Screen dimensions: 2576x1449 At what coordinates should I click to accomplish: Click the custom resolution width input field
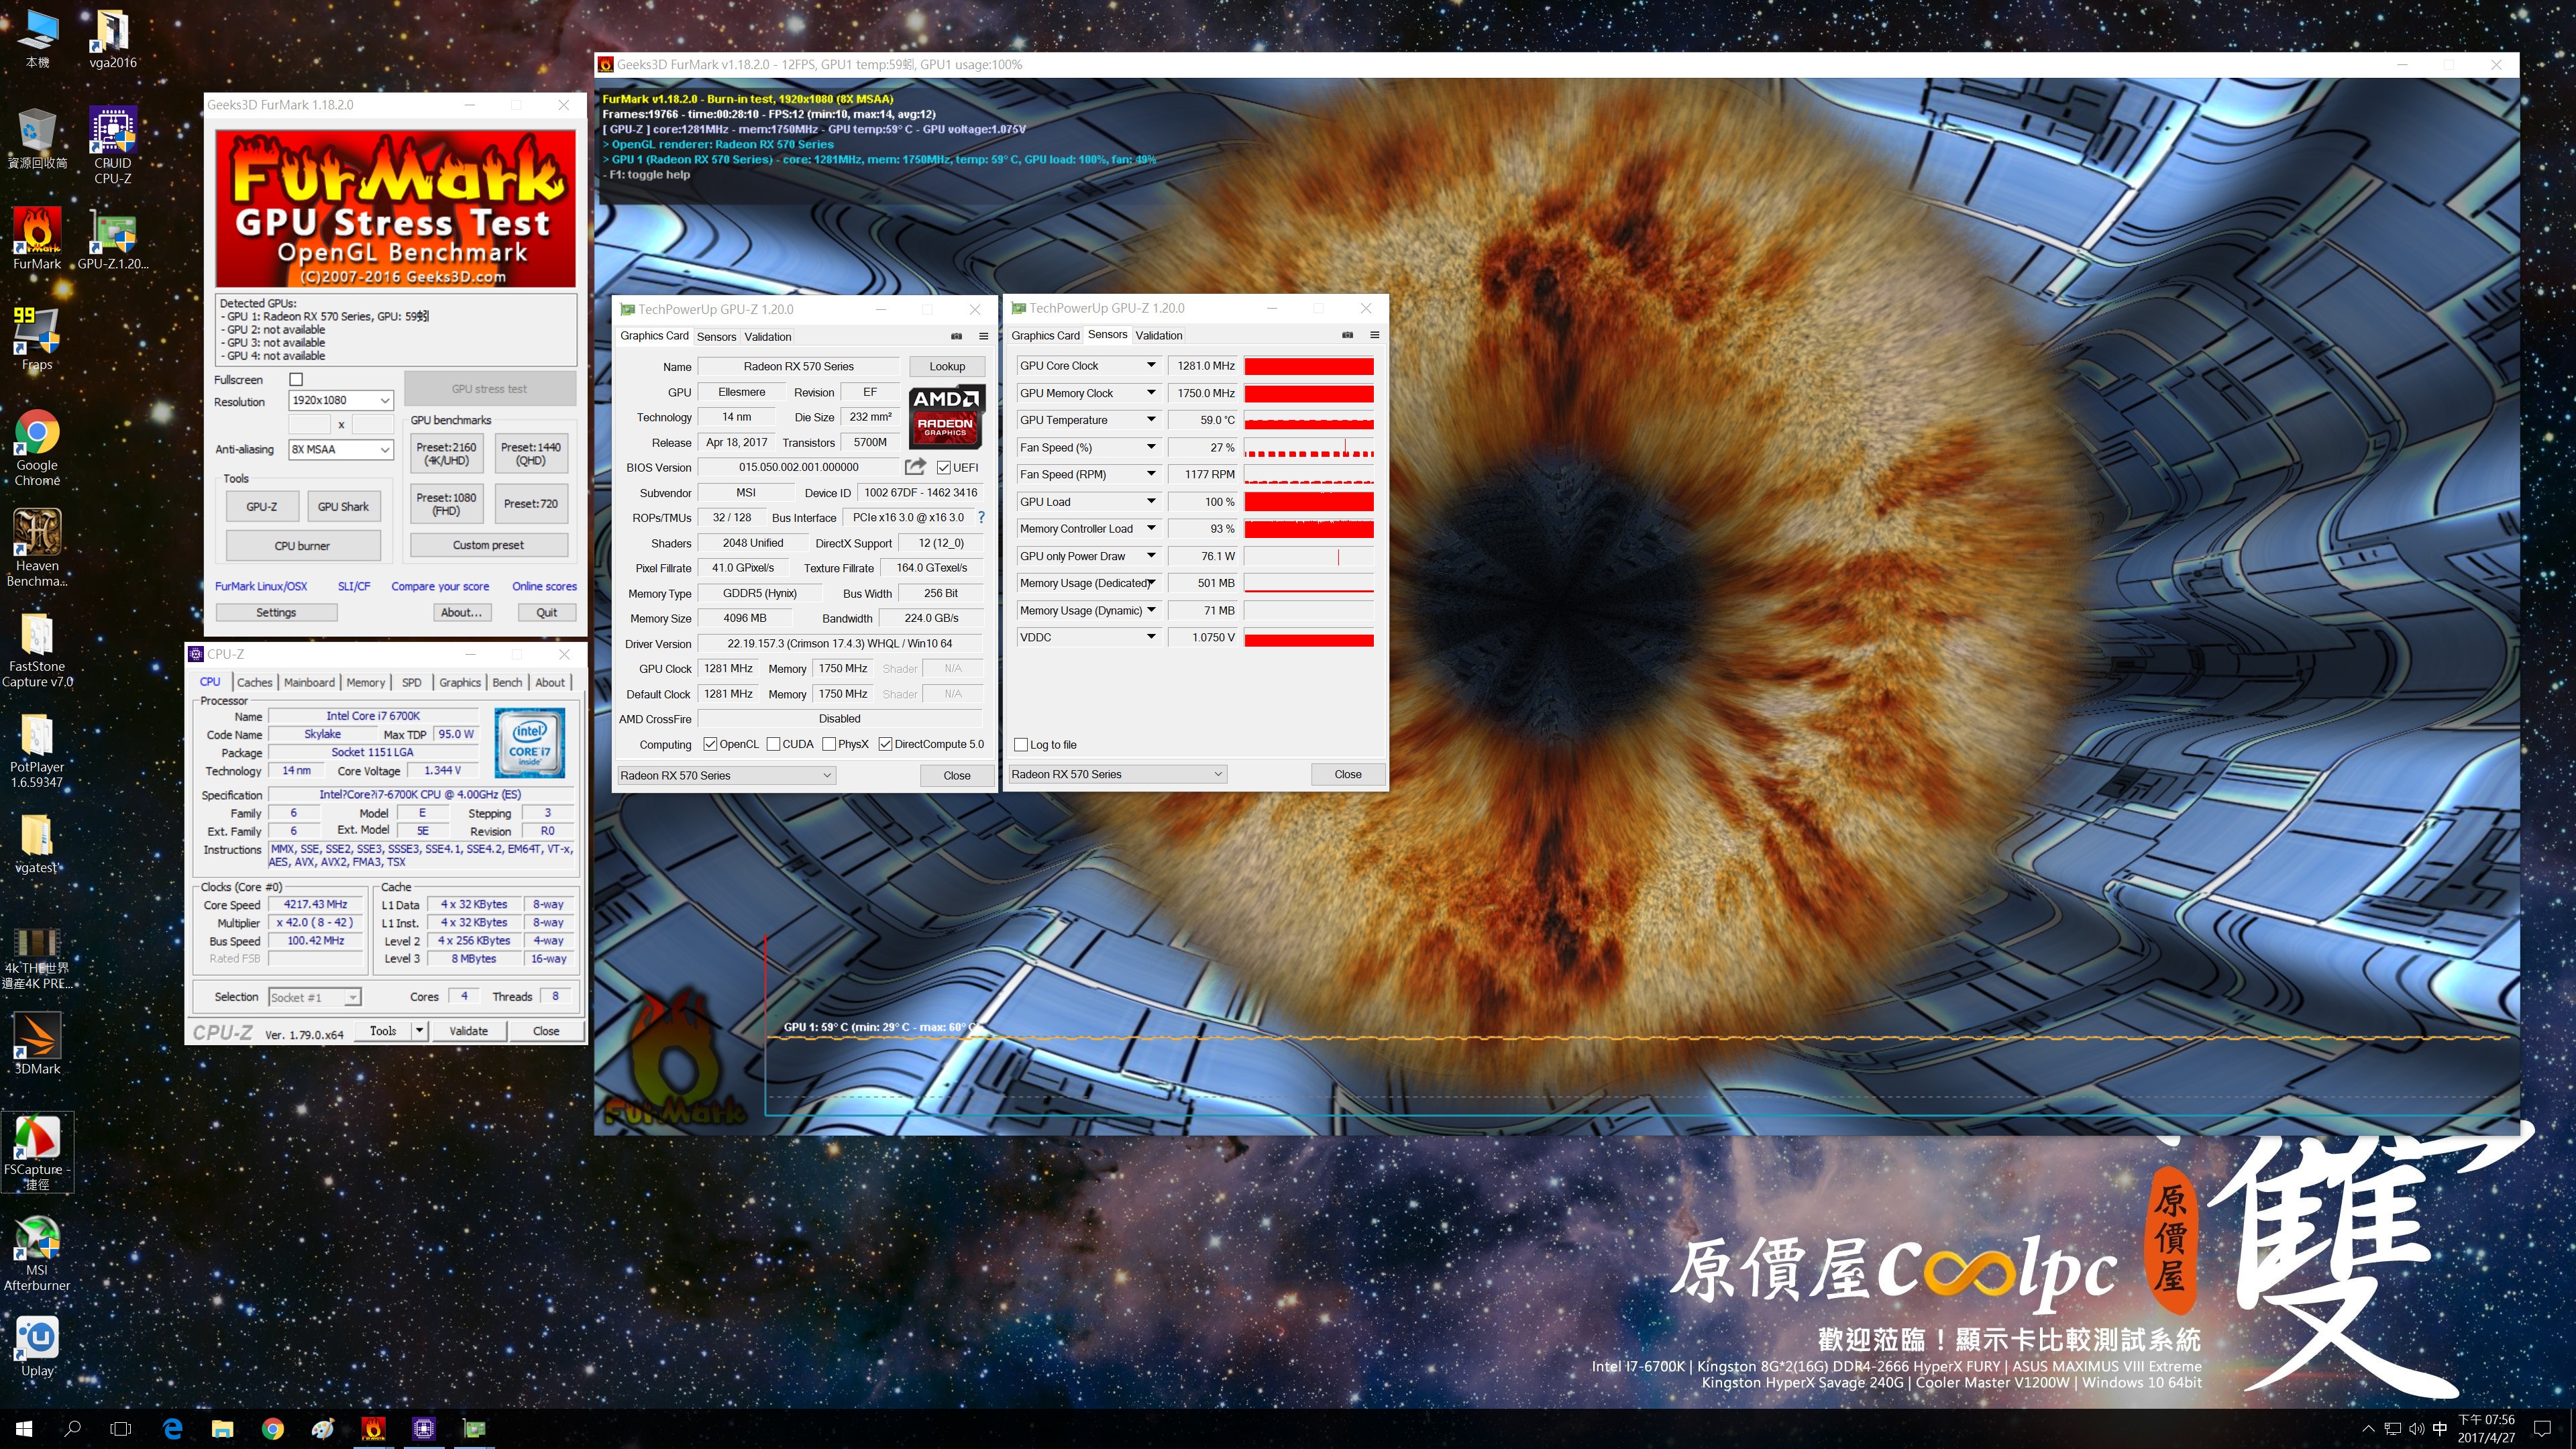309,424
